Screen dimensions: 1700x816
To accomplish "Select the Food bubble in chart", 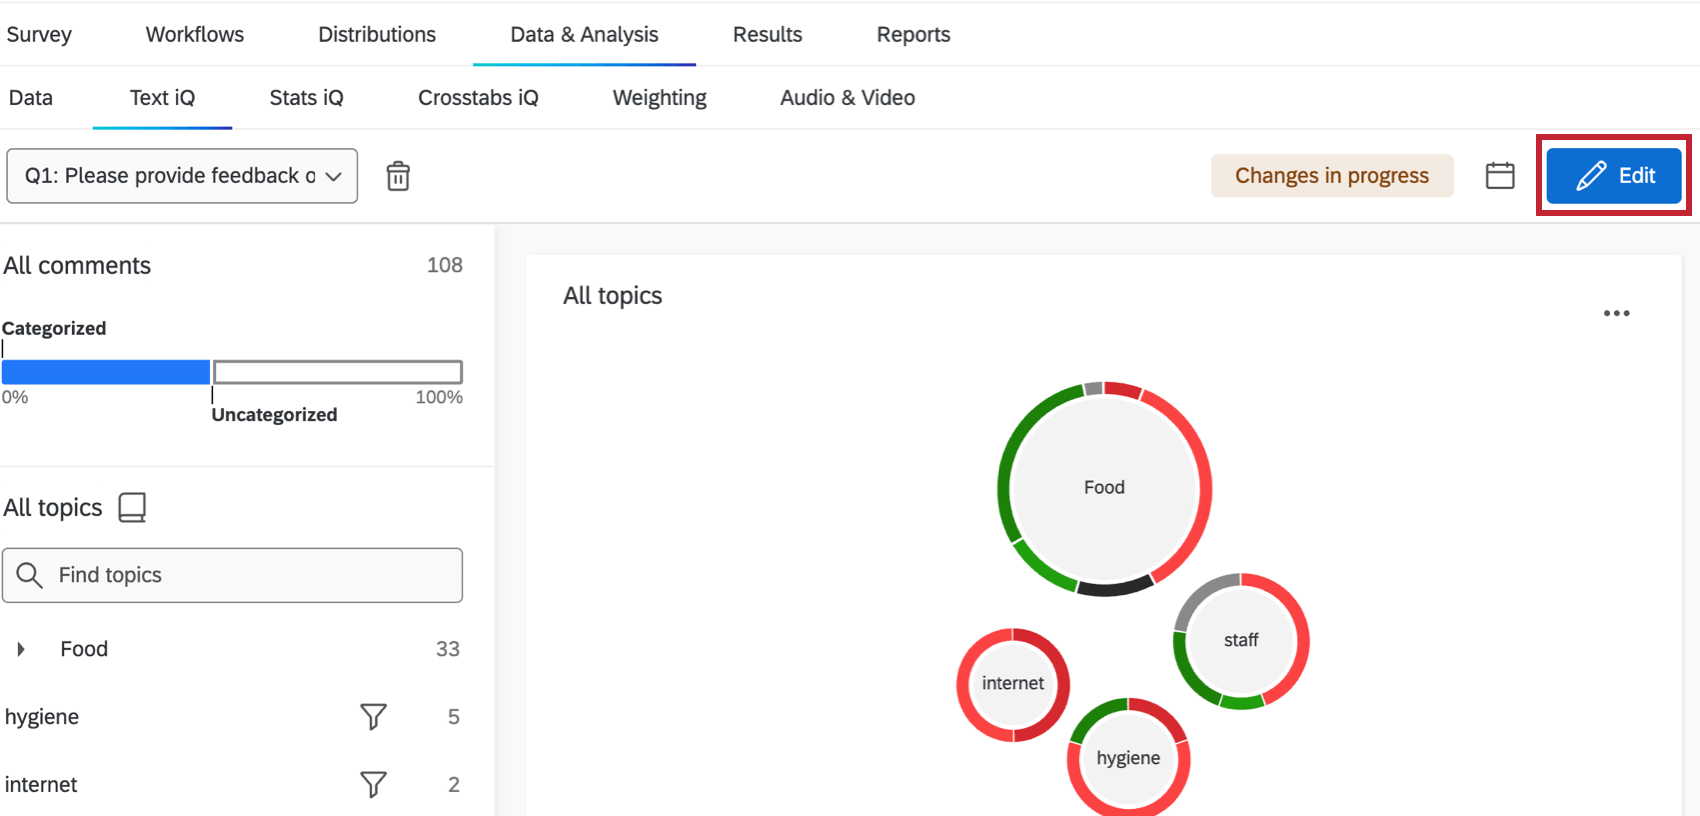I will pos(1104,488).
